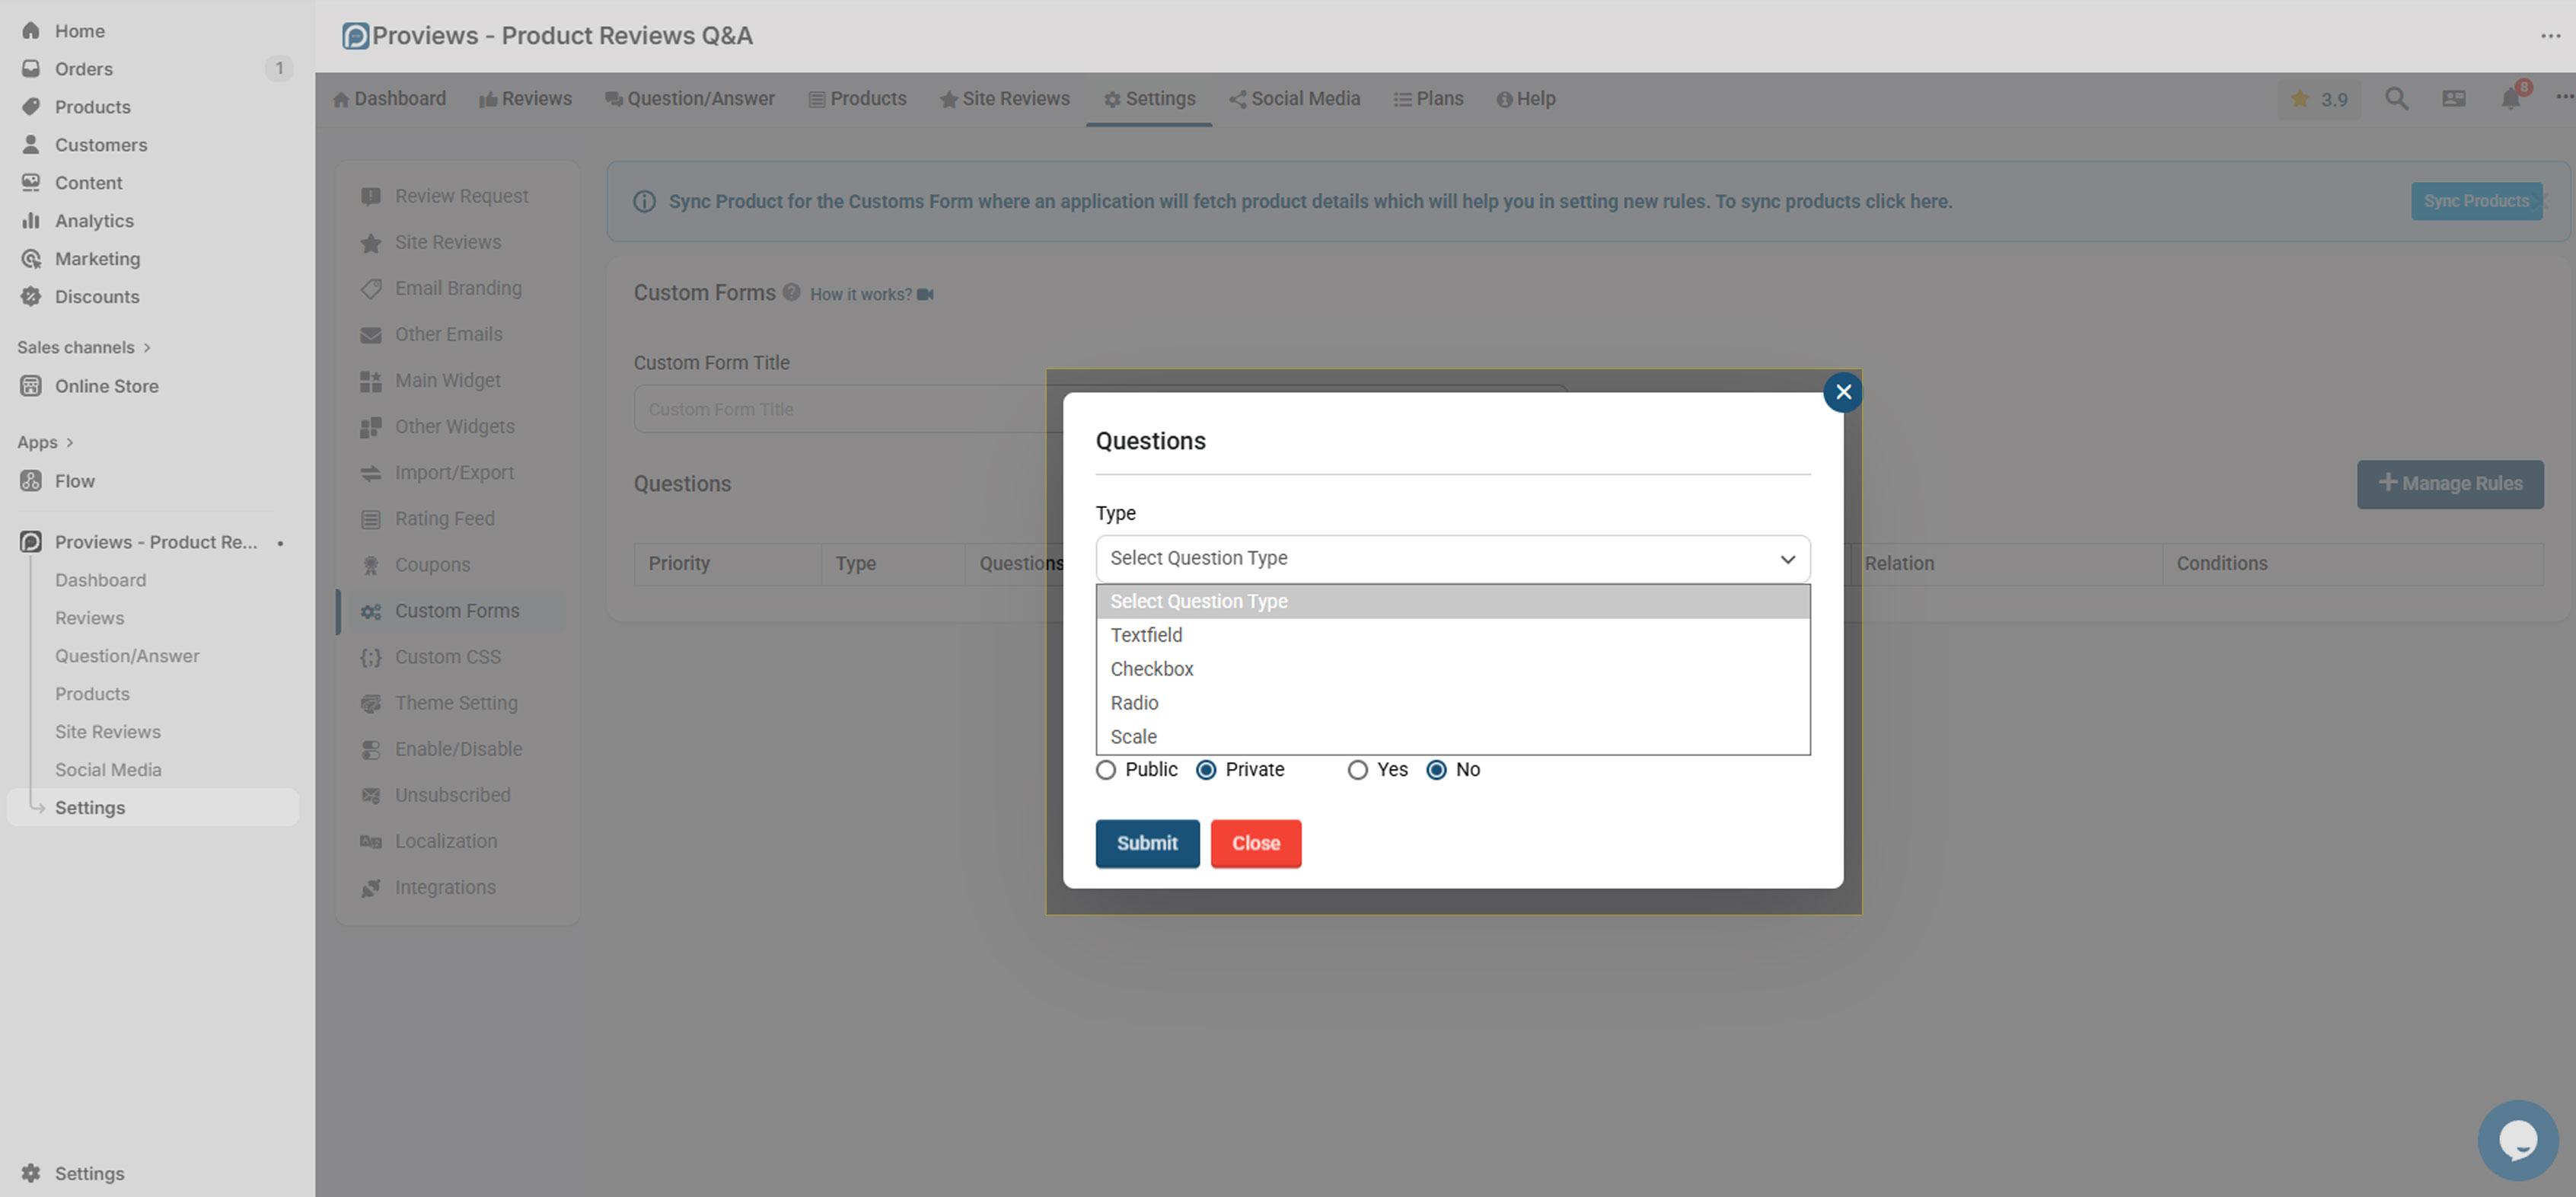
Task: Select the Public radio button
Action: tap(1105, 770)
